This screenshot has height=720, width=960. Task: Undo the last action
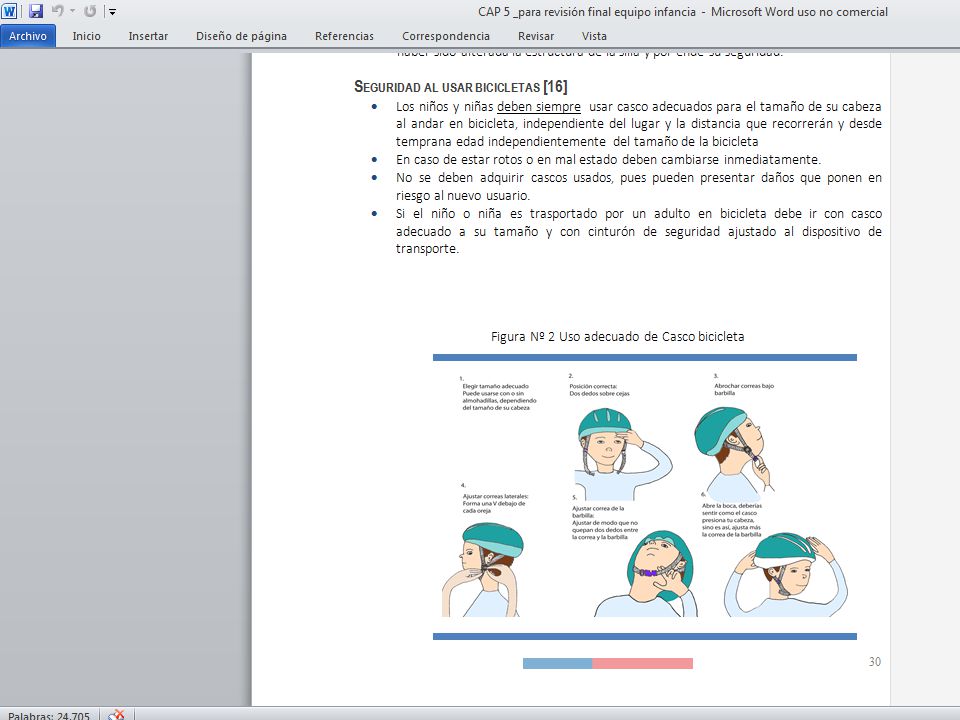click(58, 10)
